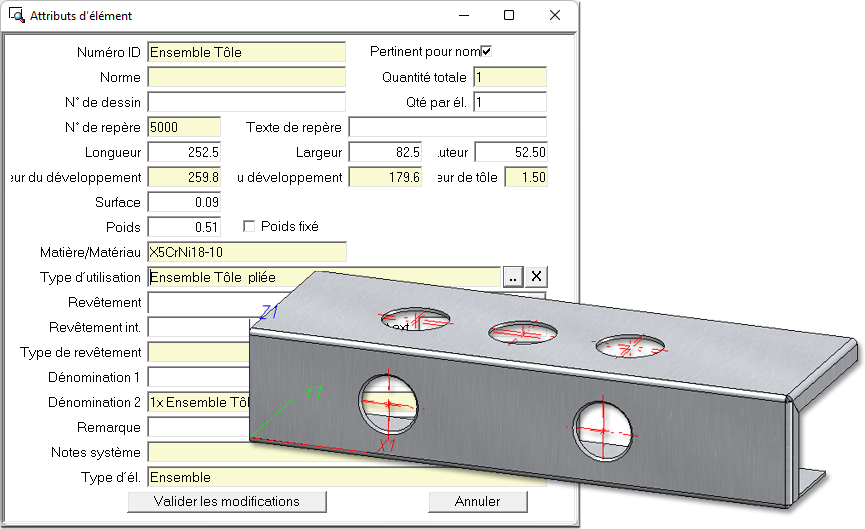Click the dialog title bar magnifier icon
Screen dimensions: 865x529
pyautogui.click(x=16, y=16)
